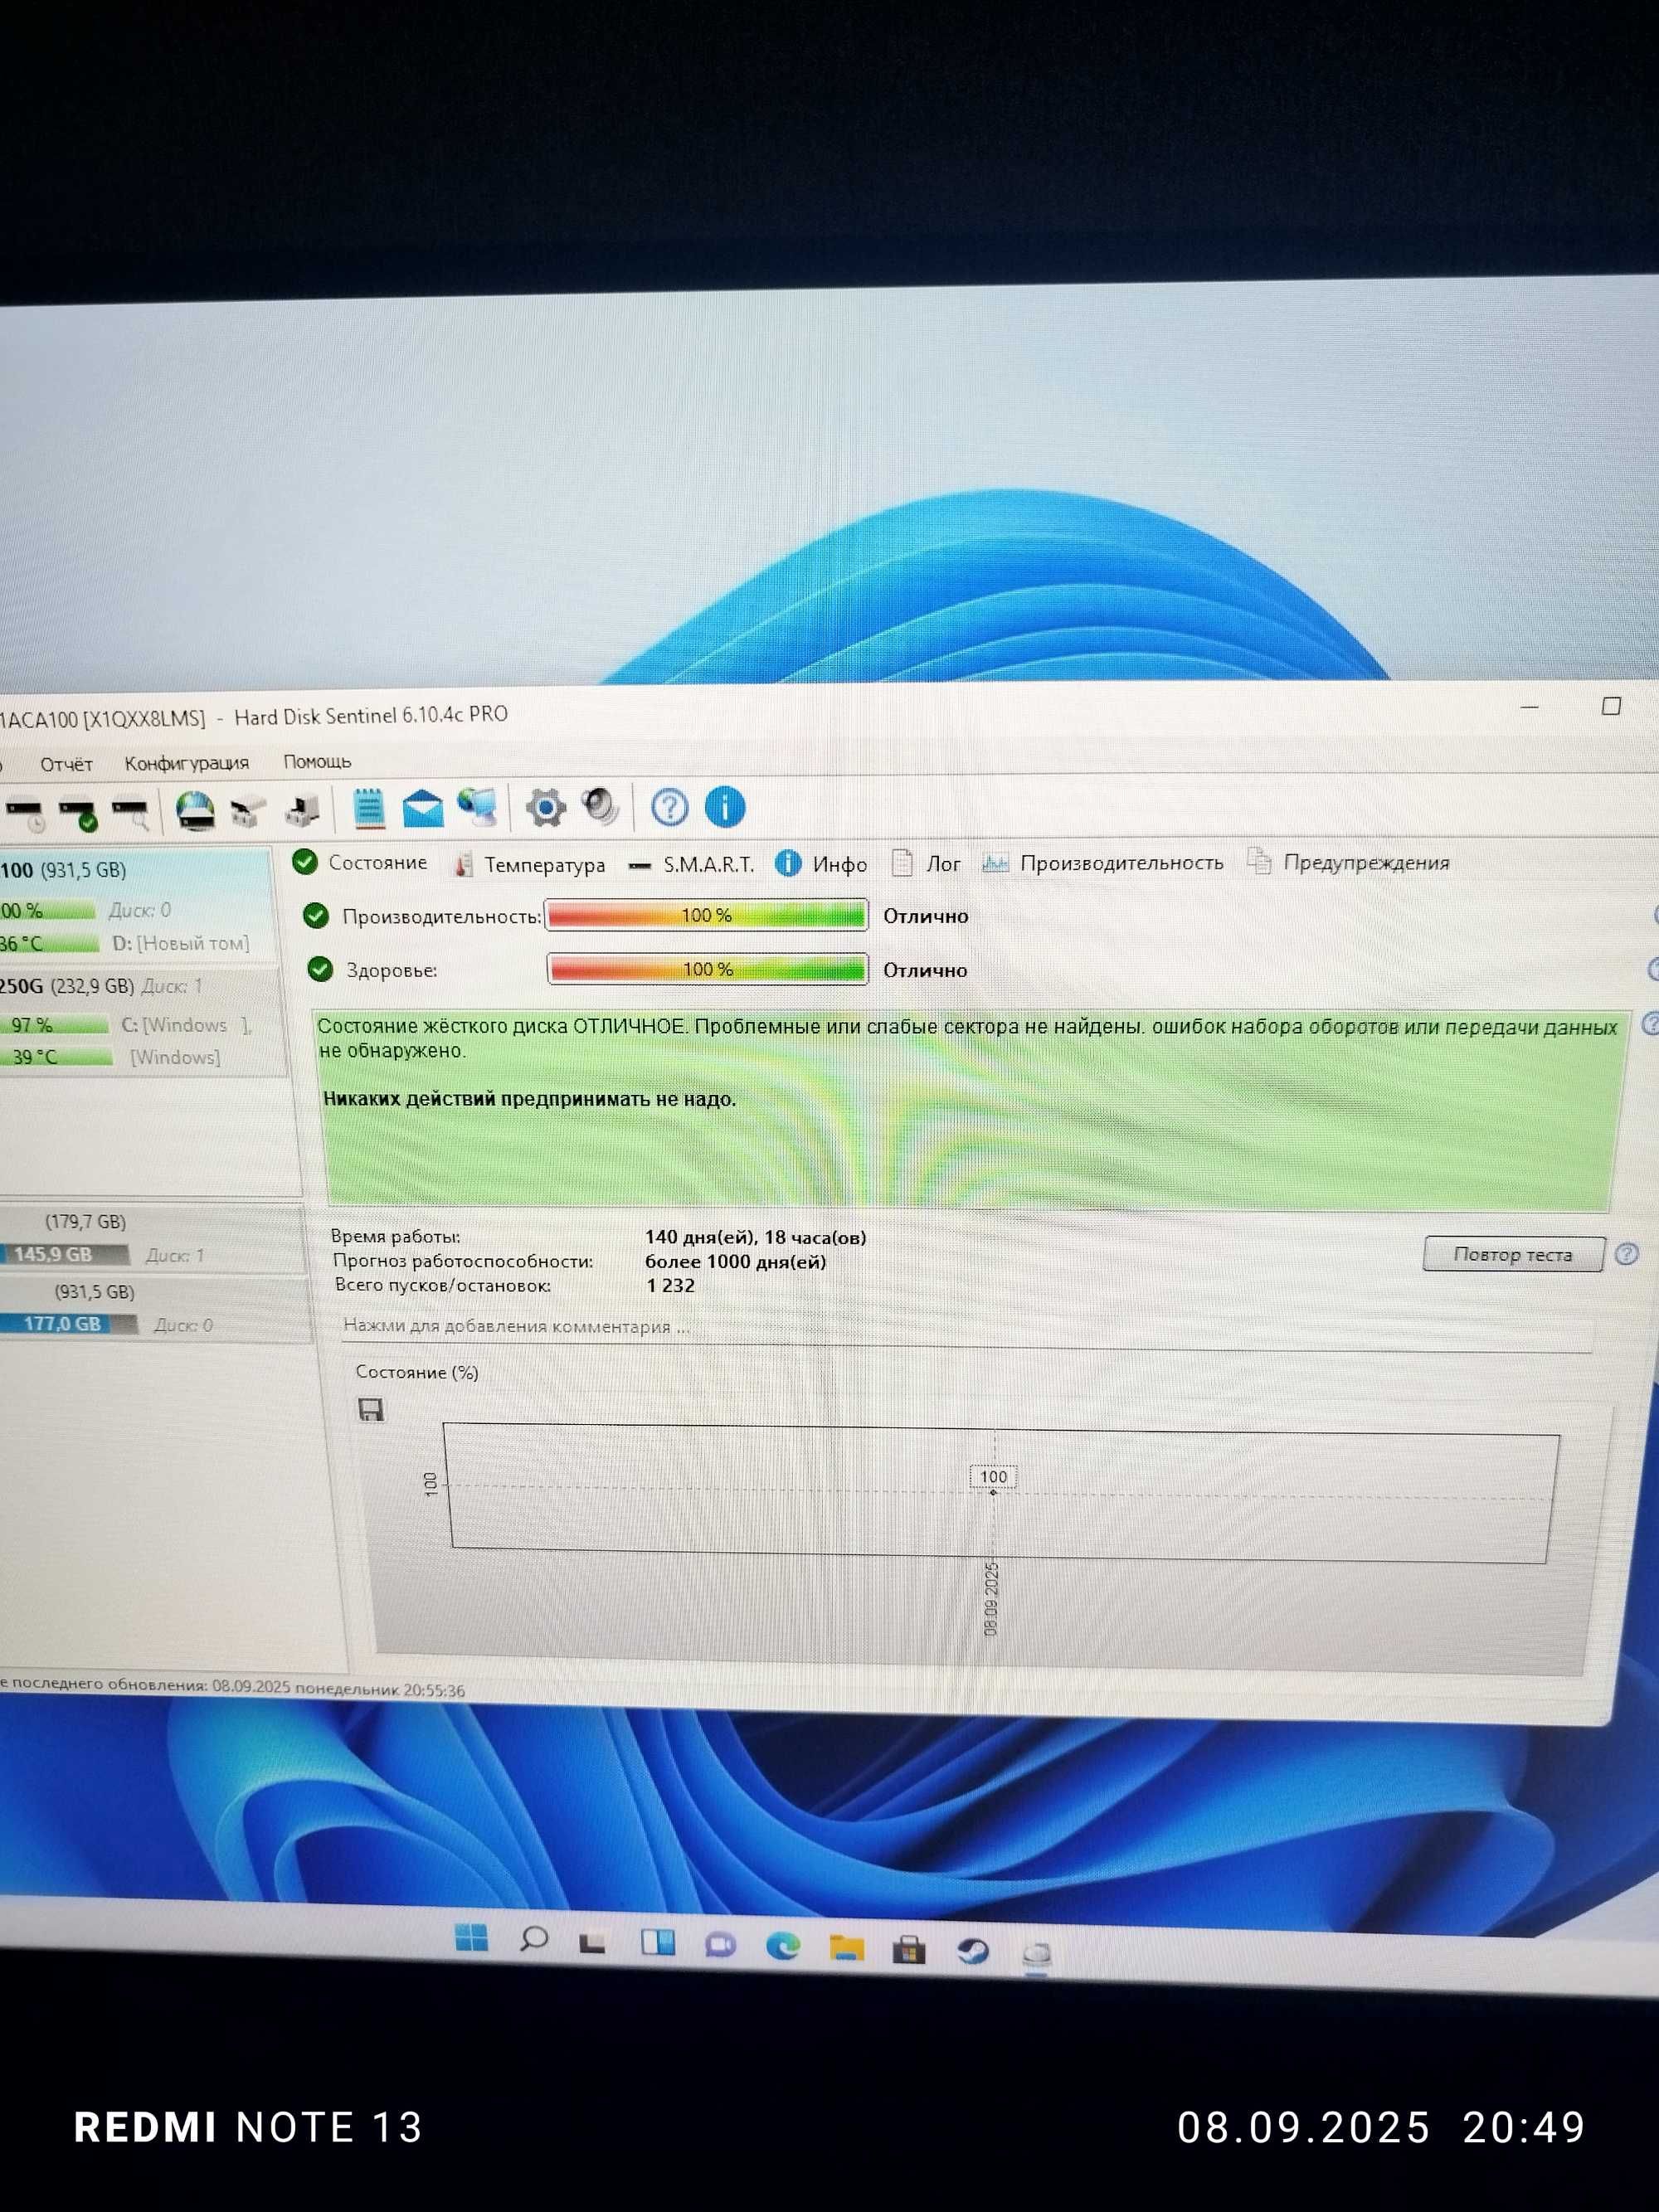Open the Предупреждения tab
Screen dimensions: 1659x2212
(x=1347, y=861)
